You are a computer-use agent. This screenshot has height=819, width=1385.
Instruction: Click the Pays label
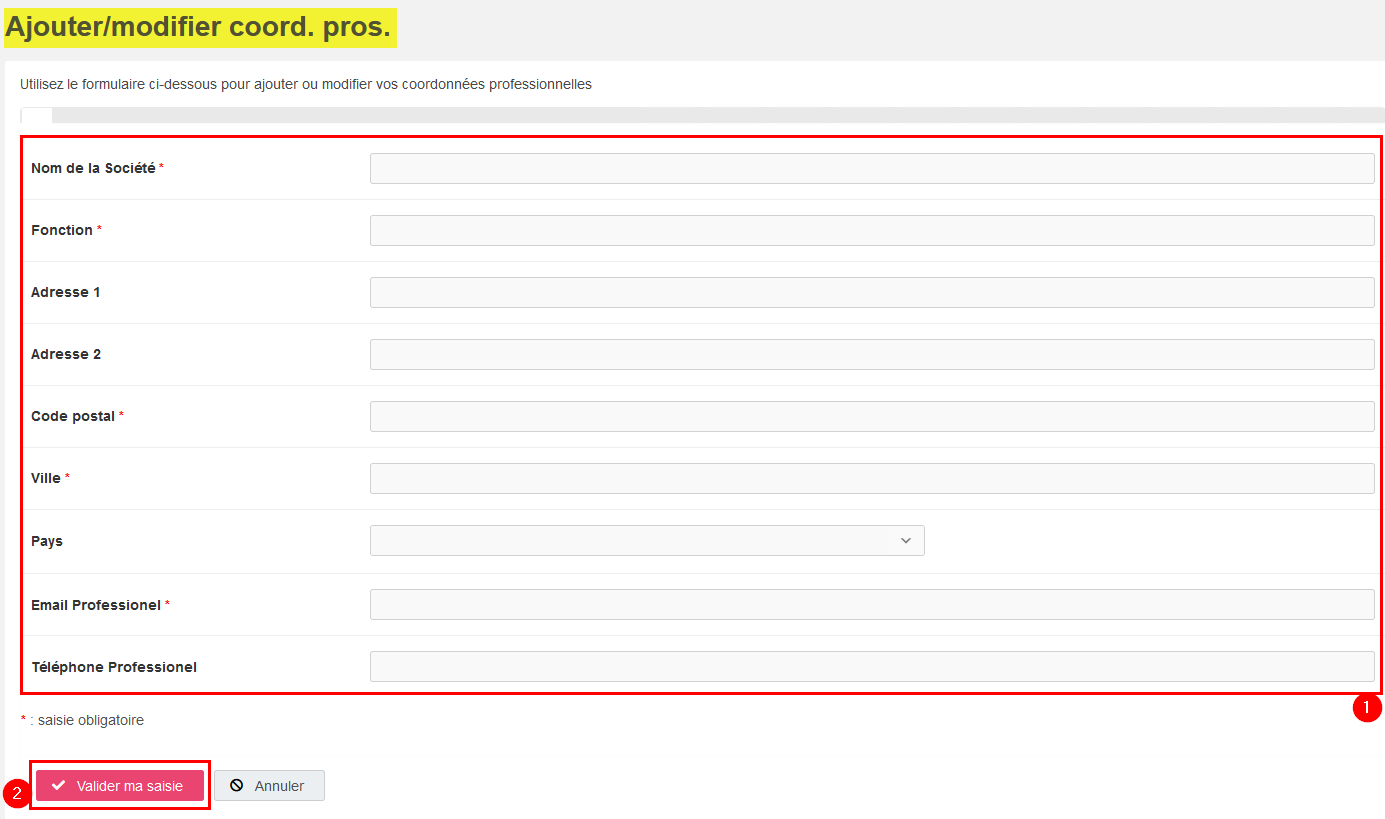47,541
